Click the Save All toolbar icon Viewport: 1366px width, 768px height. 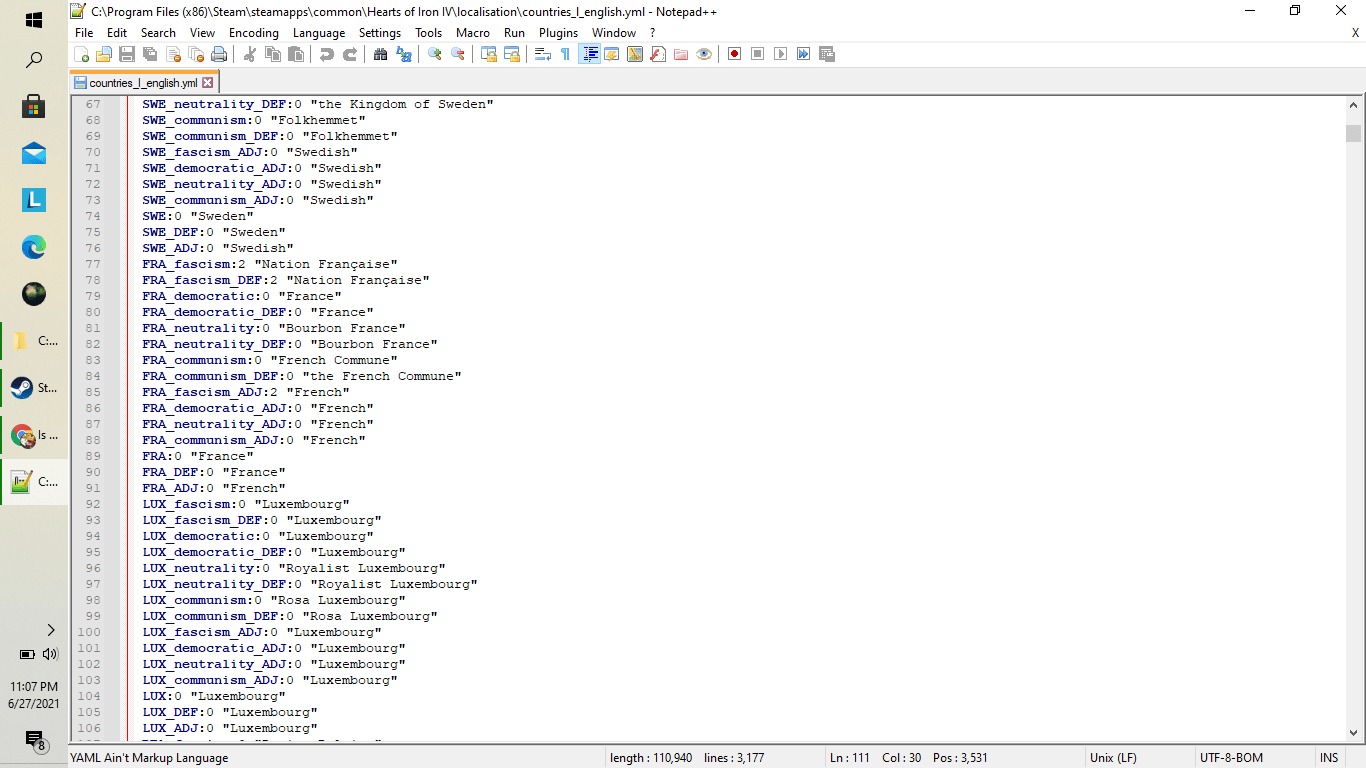click(150, 54)
